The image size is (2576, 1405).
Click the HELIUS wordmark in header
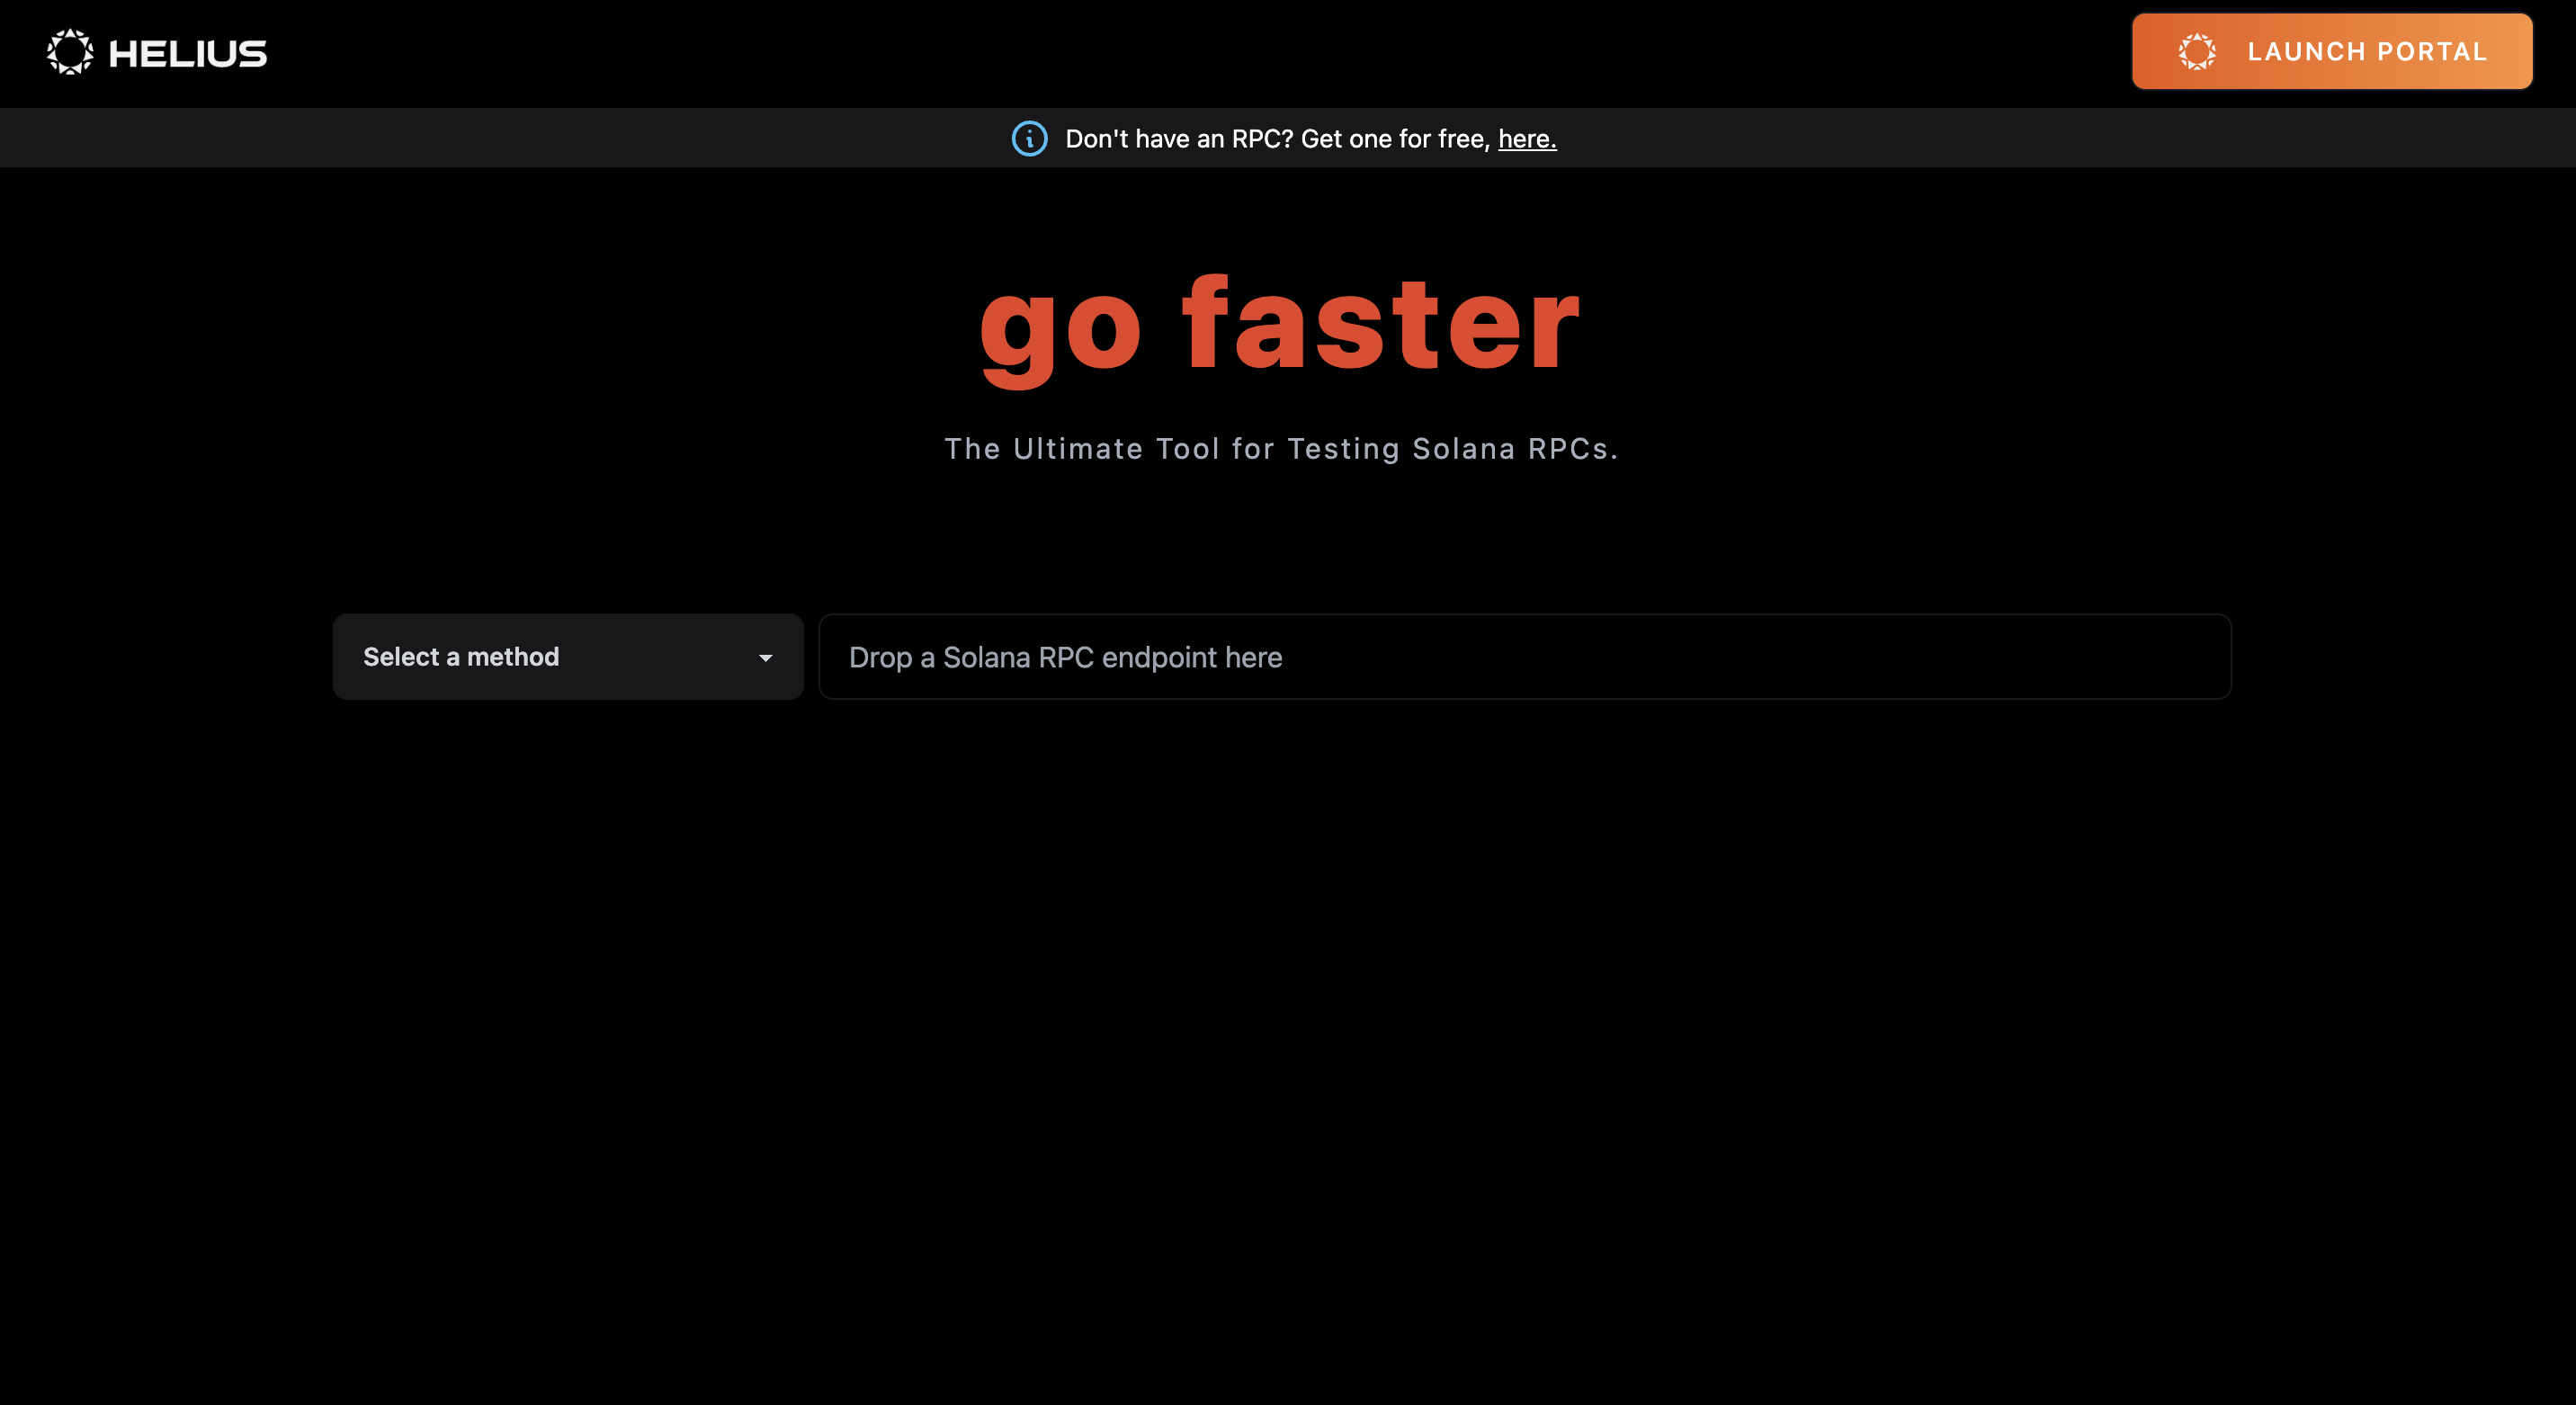[x=187, y=54]
